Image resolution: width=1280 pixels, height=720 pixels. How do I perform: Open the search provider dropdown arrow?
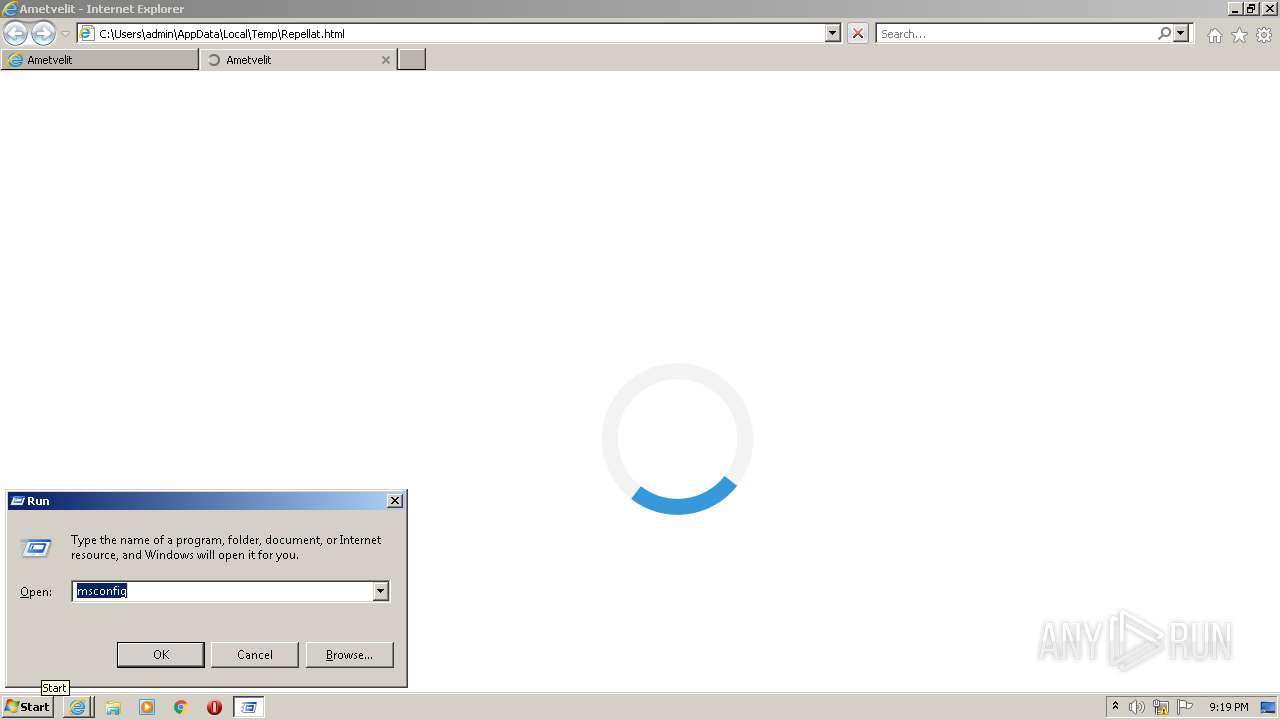(x=1181, y=33)
